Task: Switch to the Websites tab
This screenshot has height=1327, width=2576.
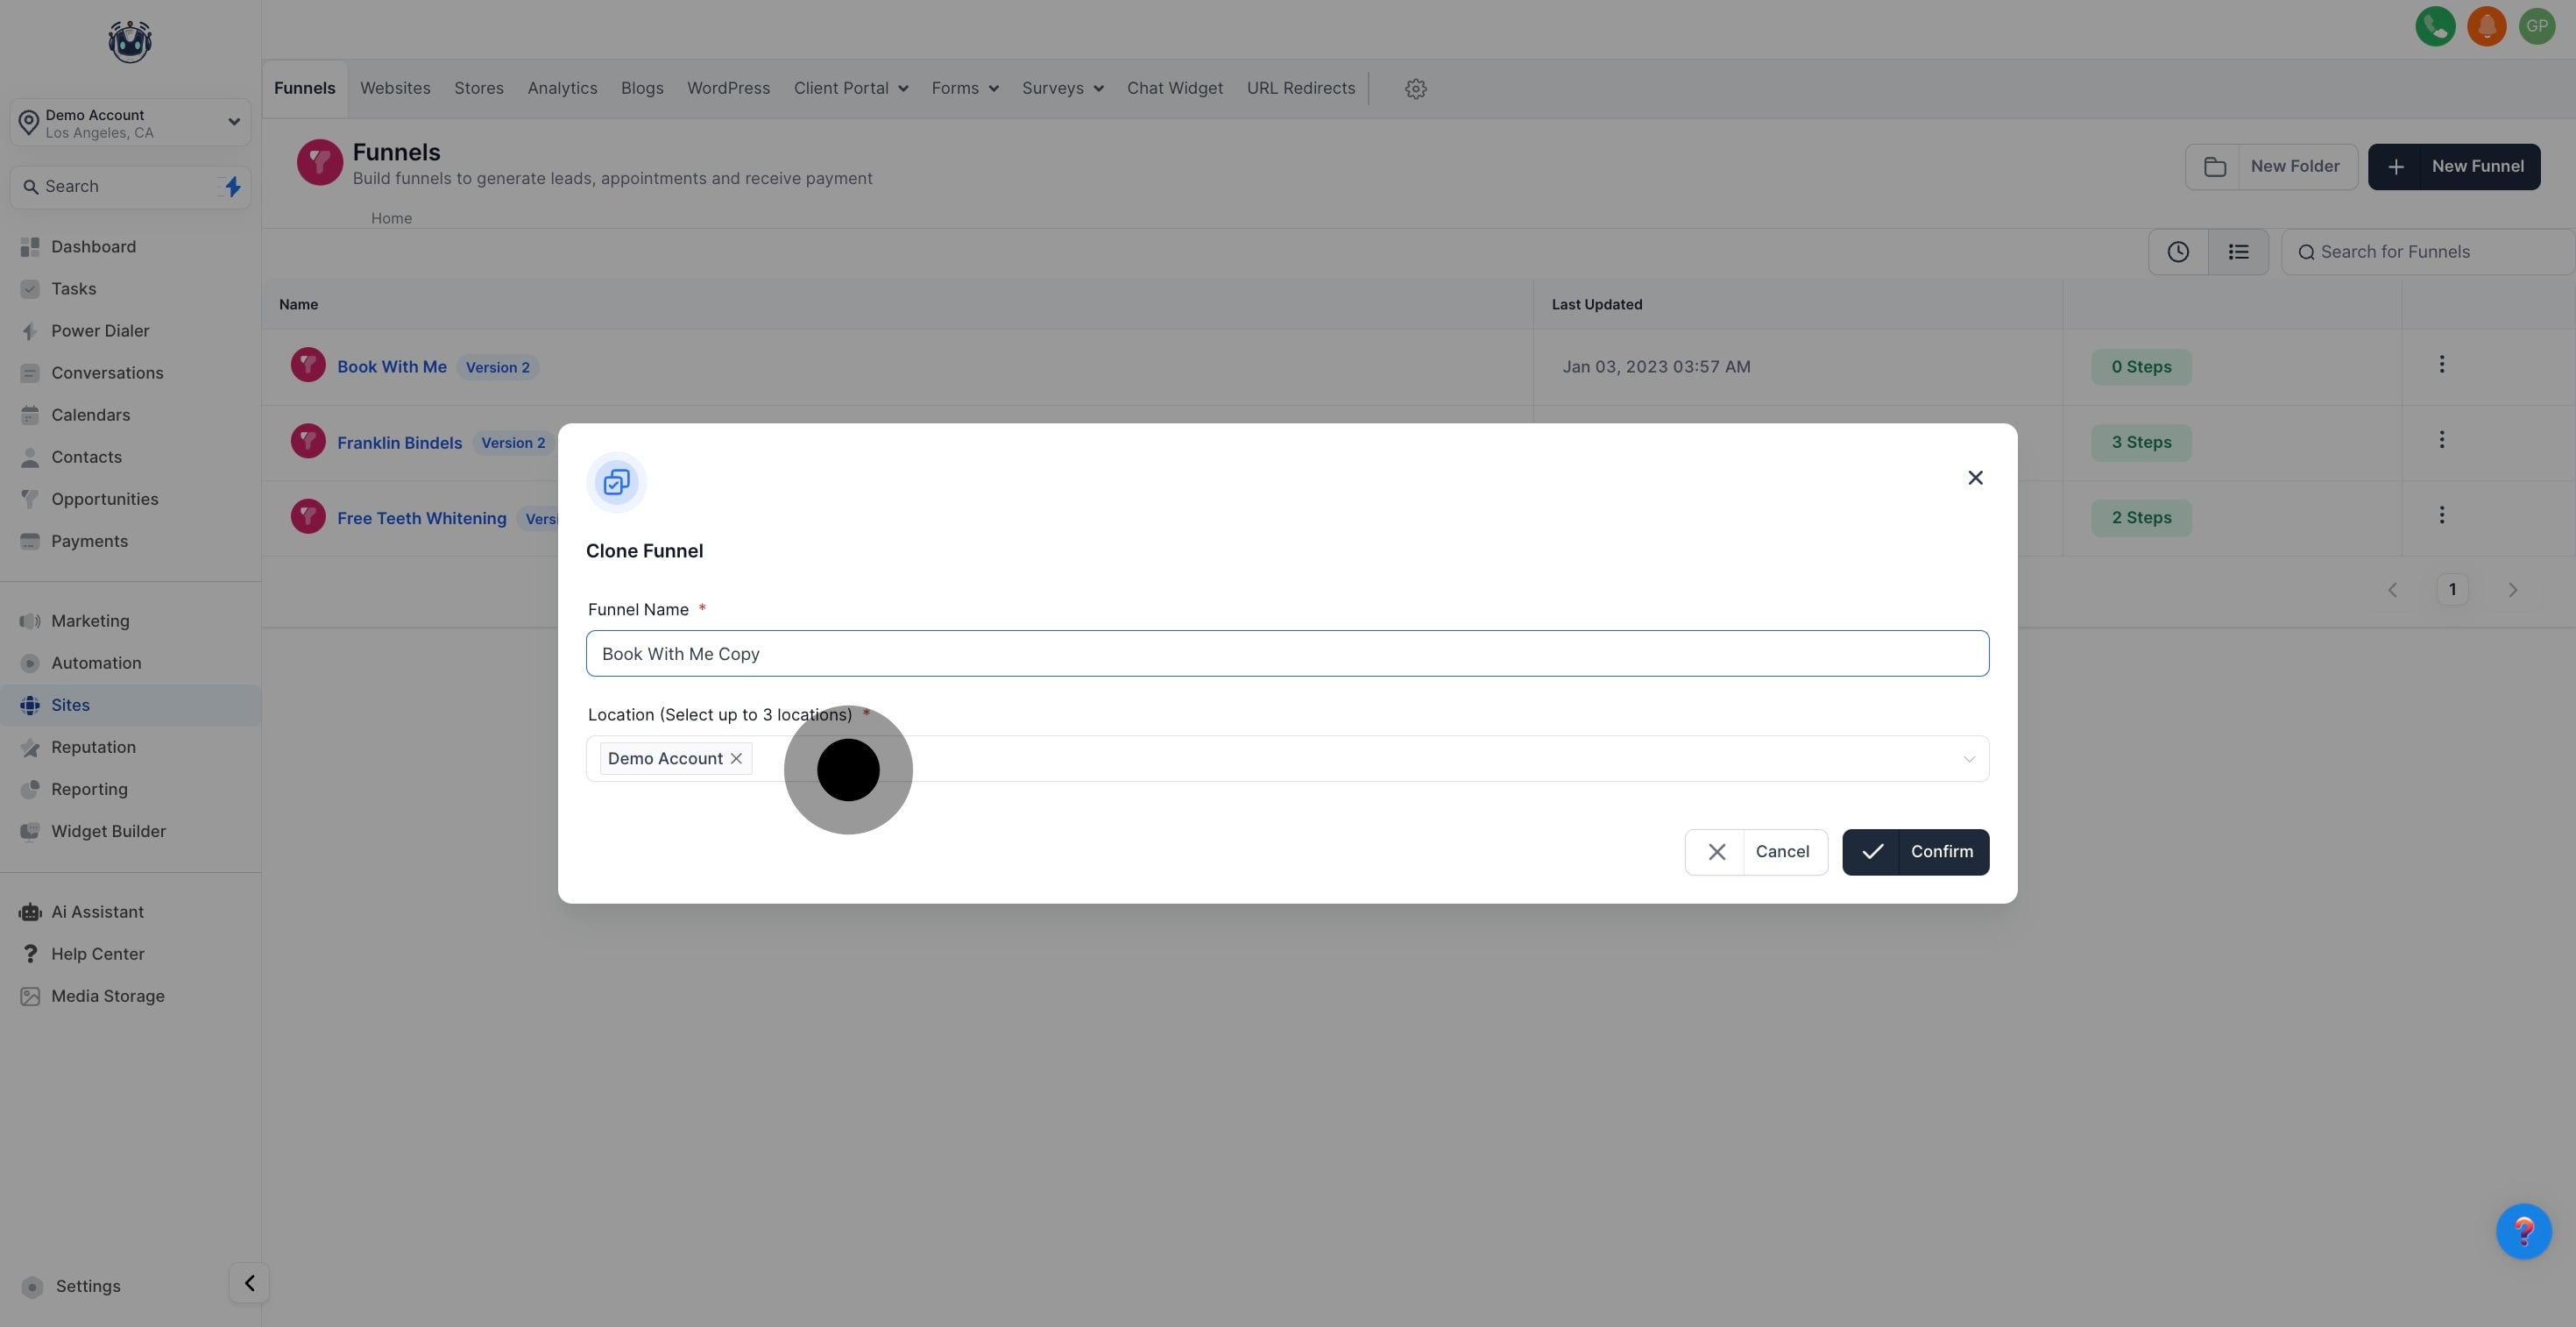Action: pyautogui.click(x=395, y=89)
